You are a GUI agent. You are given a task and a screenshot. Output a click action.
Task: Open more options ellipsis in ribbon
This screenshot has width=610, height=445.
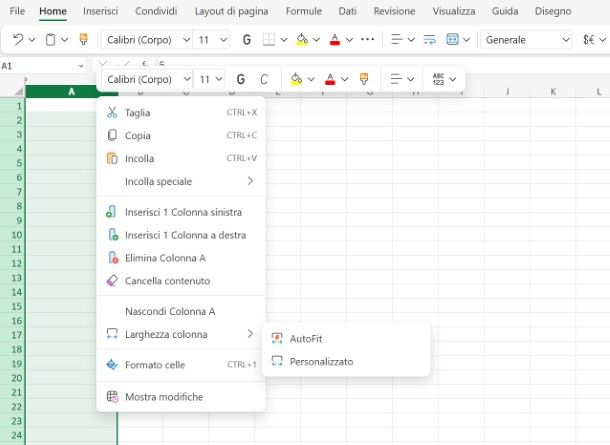368,39
